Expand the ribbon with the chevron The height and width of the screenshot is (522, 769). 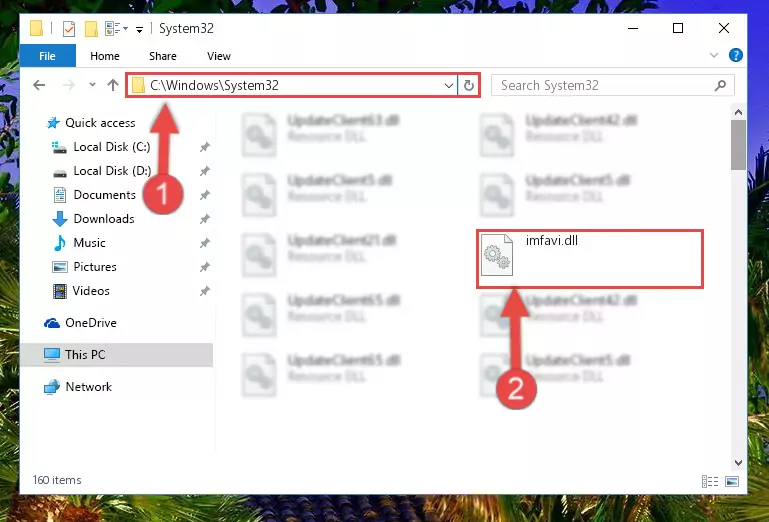[714, 55]
